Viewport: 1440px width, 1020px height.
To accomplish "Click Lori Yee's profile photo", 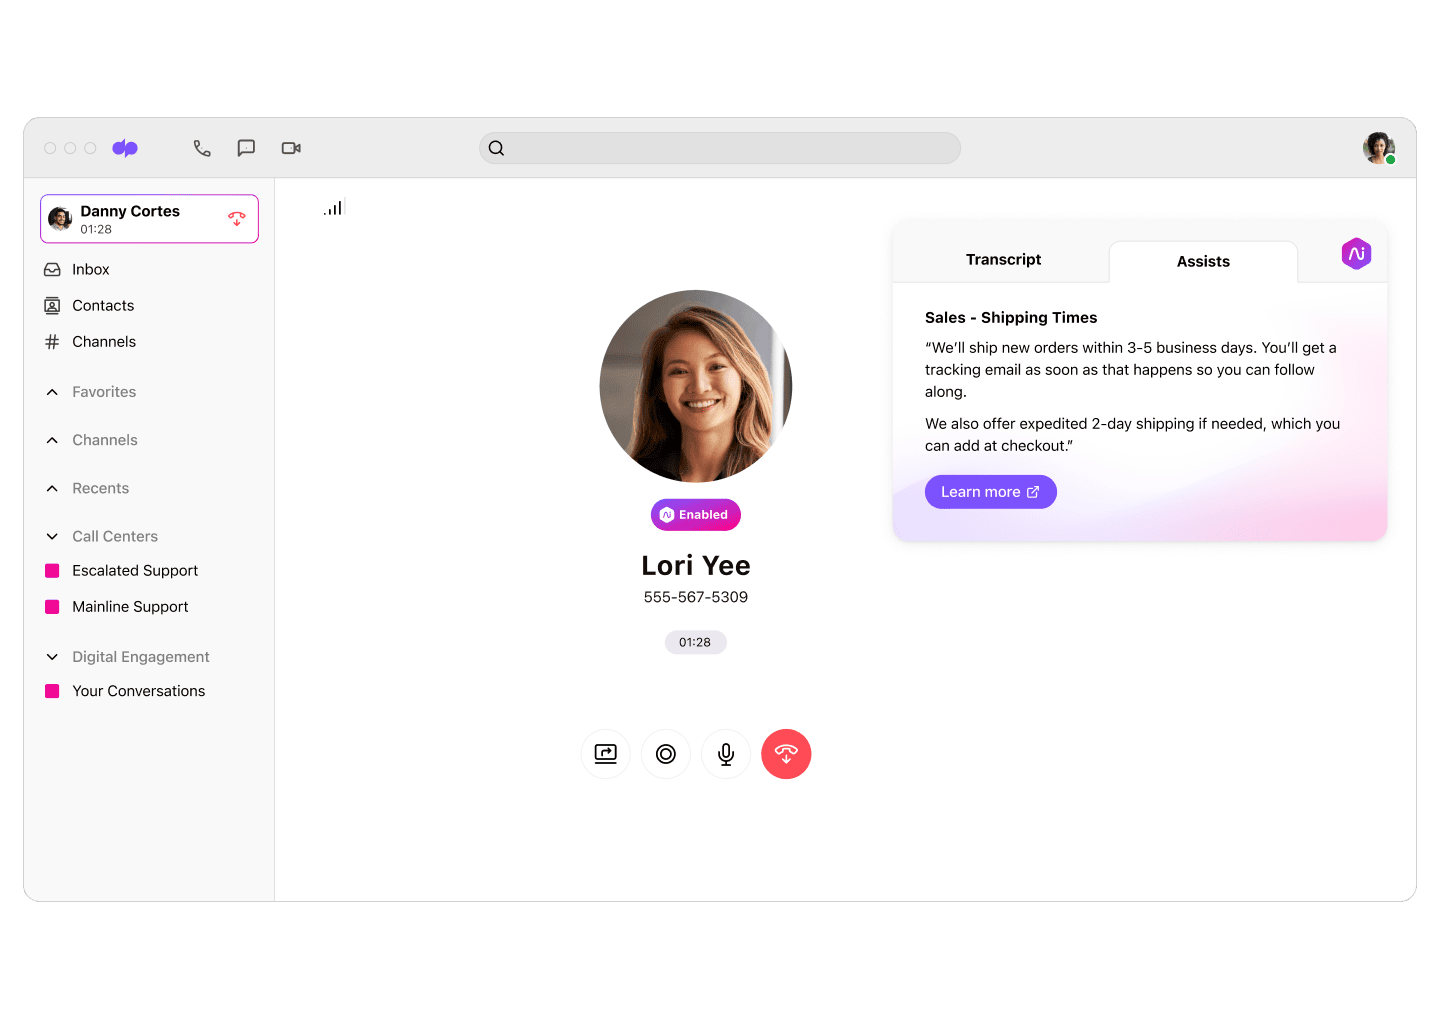I will click(x=696, y=386).
